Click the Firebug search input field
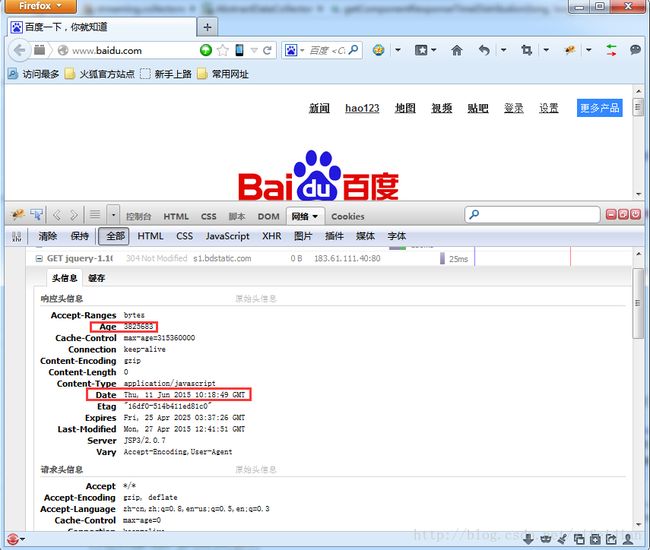 click(x=532, y=215)
